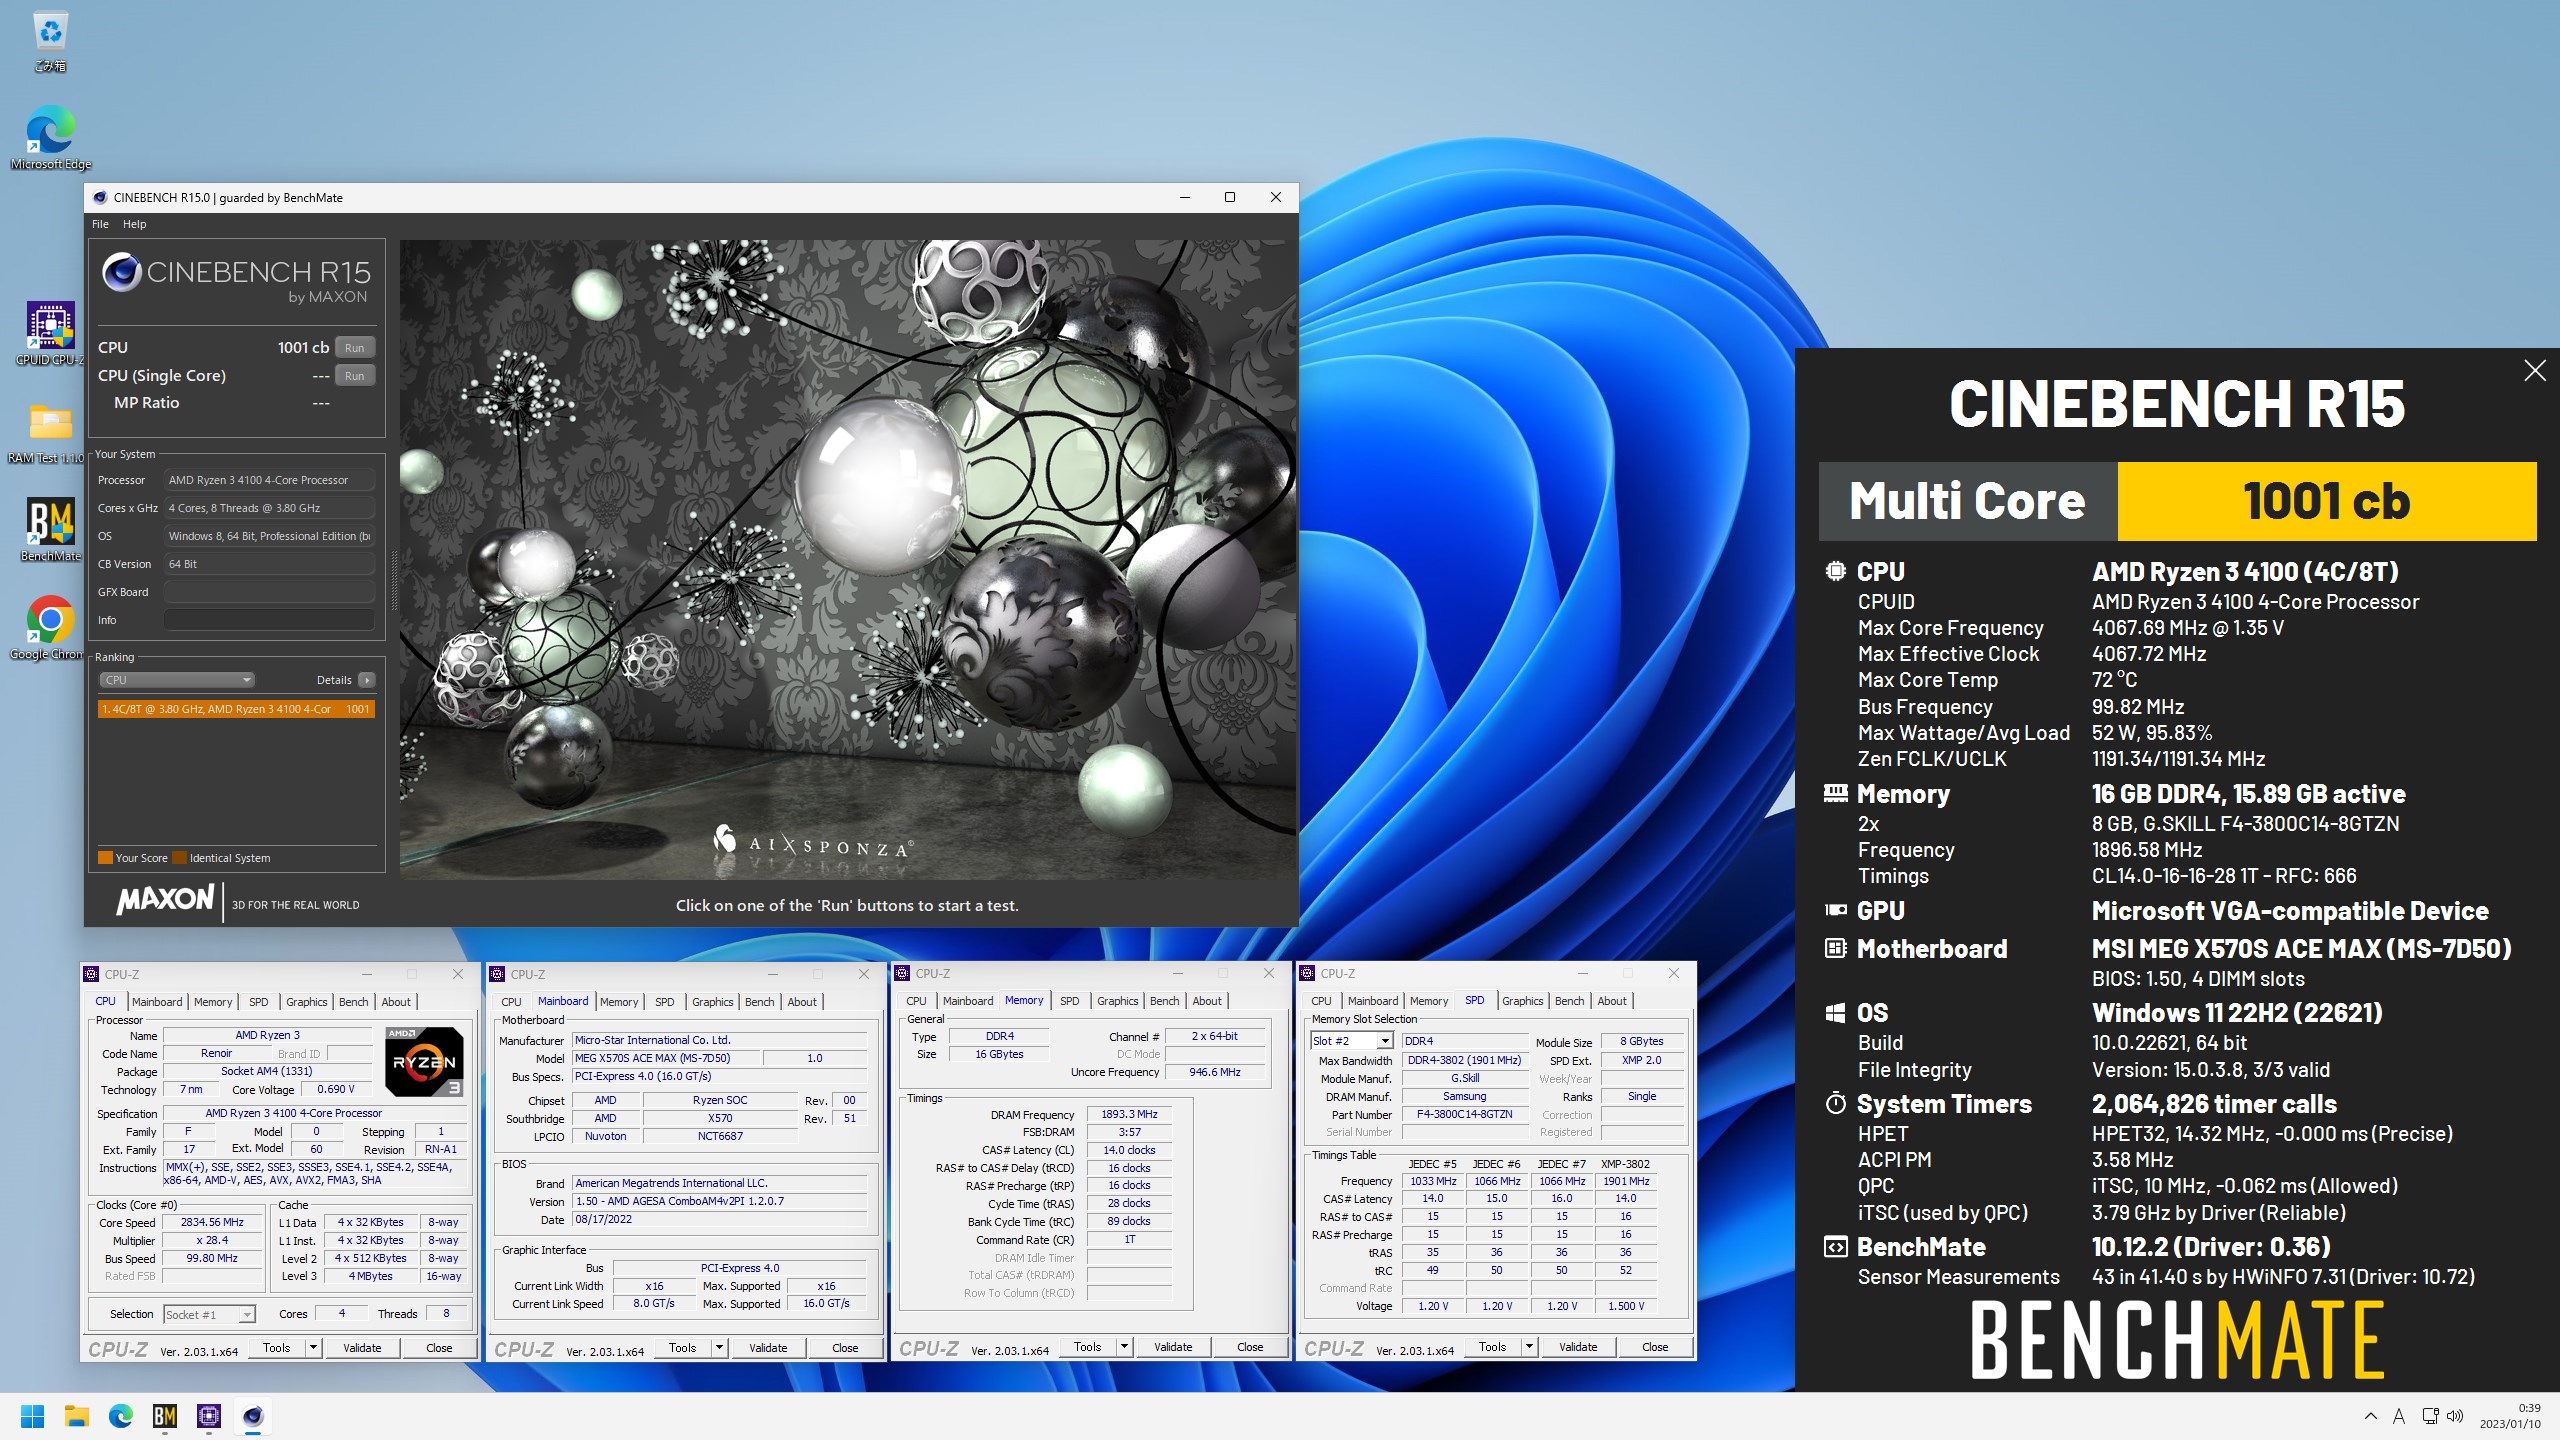Click Cinebench panel resize grip handle

(x=394, y=581)
